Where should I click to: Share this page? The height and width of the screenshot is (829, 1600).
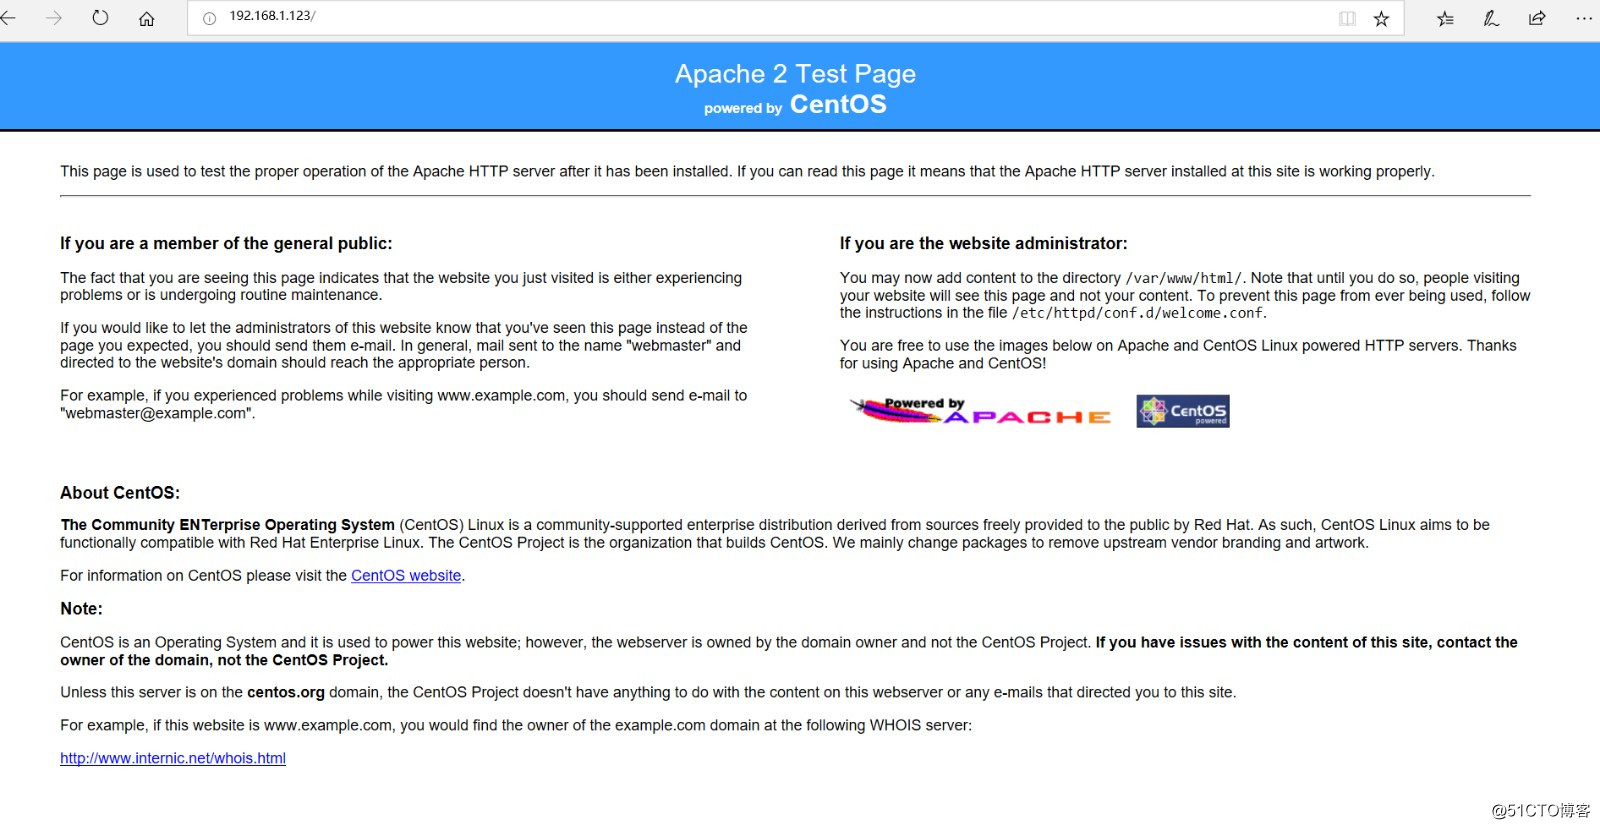(1537, 18)
